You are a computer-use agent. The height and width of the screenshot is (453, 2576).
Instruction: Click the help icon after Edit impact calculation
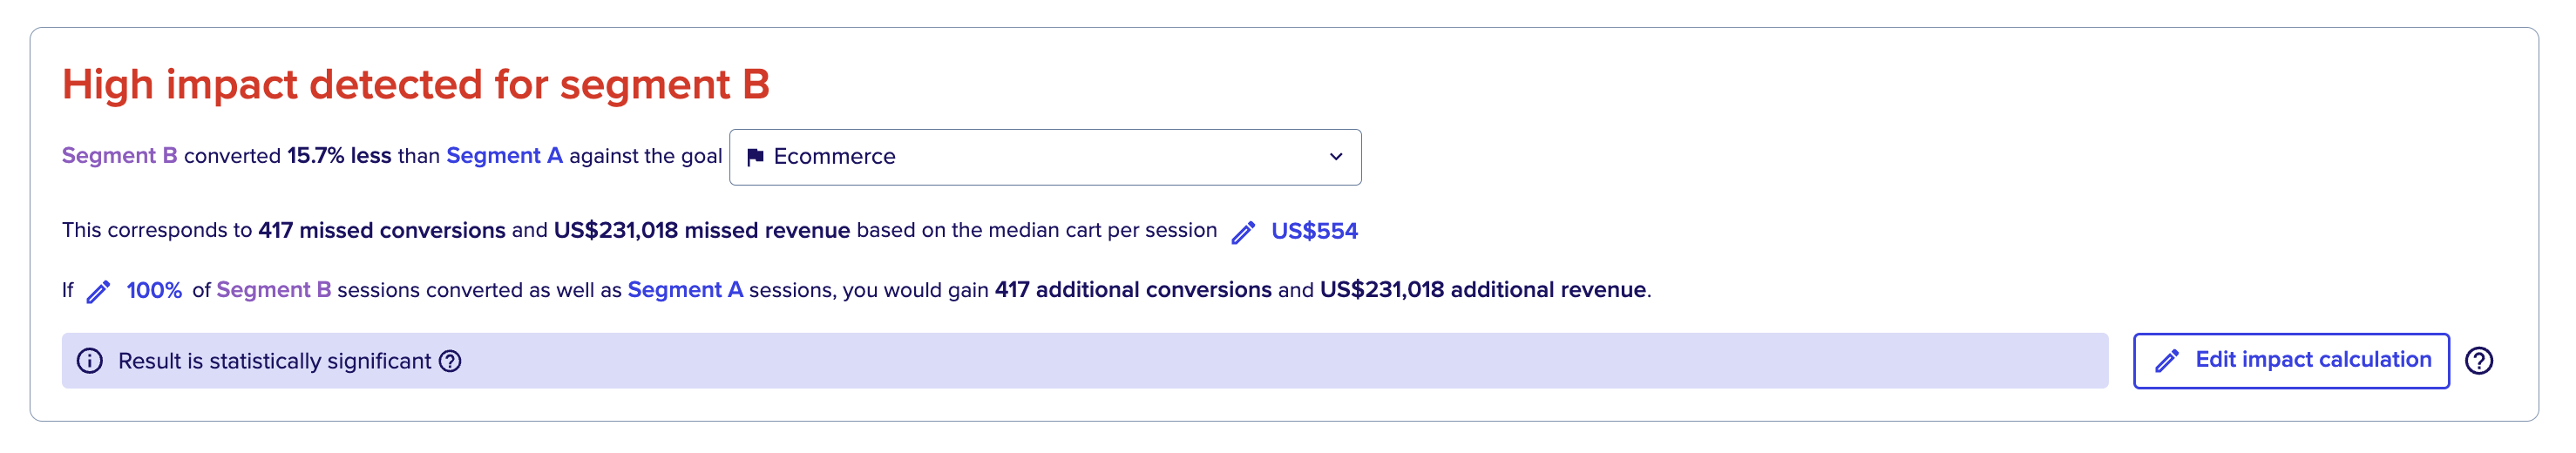pos(2479,361)
